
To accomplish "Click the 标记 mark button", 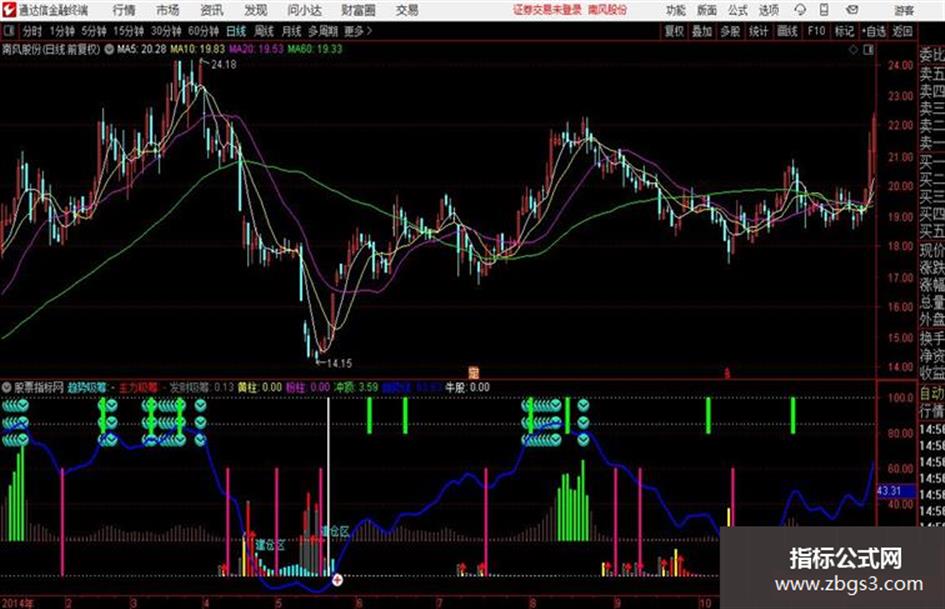I will click(x=844, y=31).
